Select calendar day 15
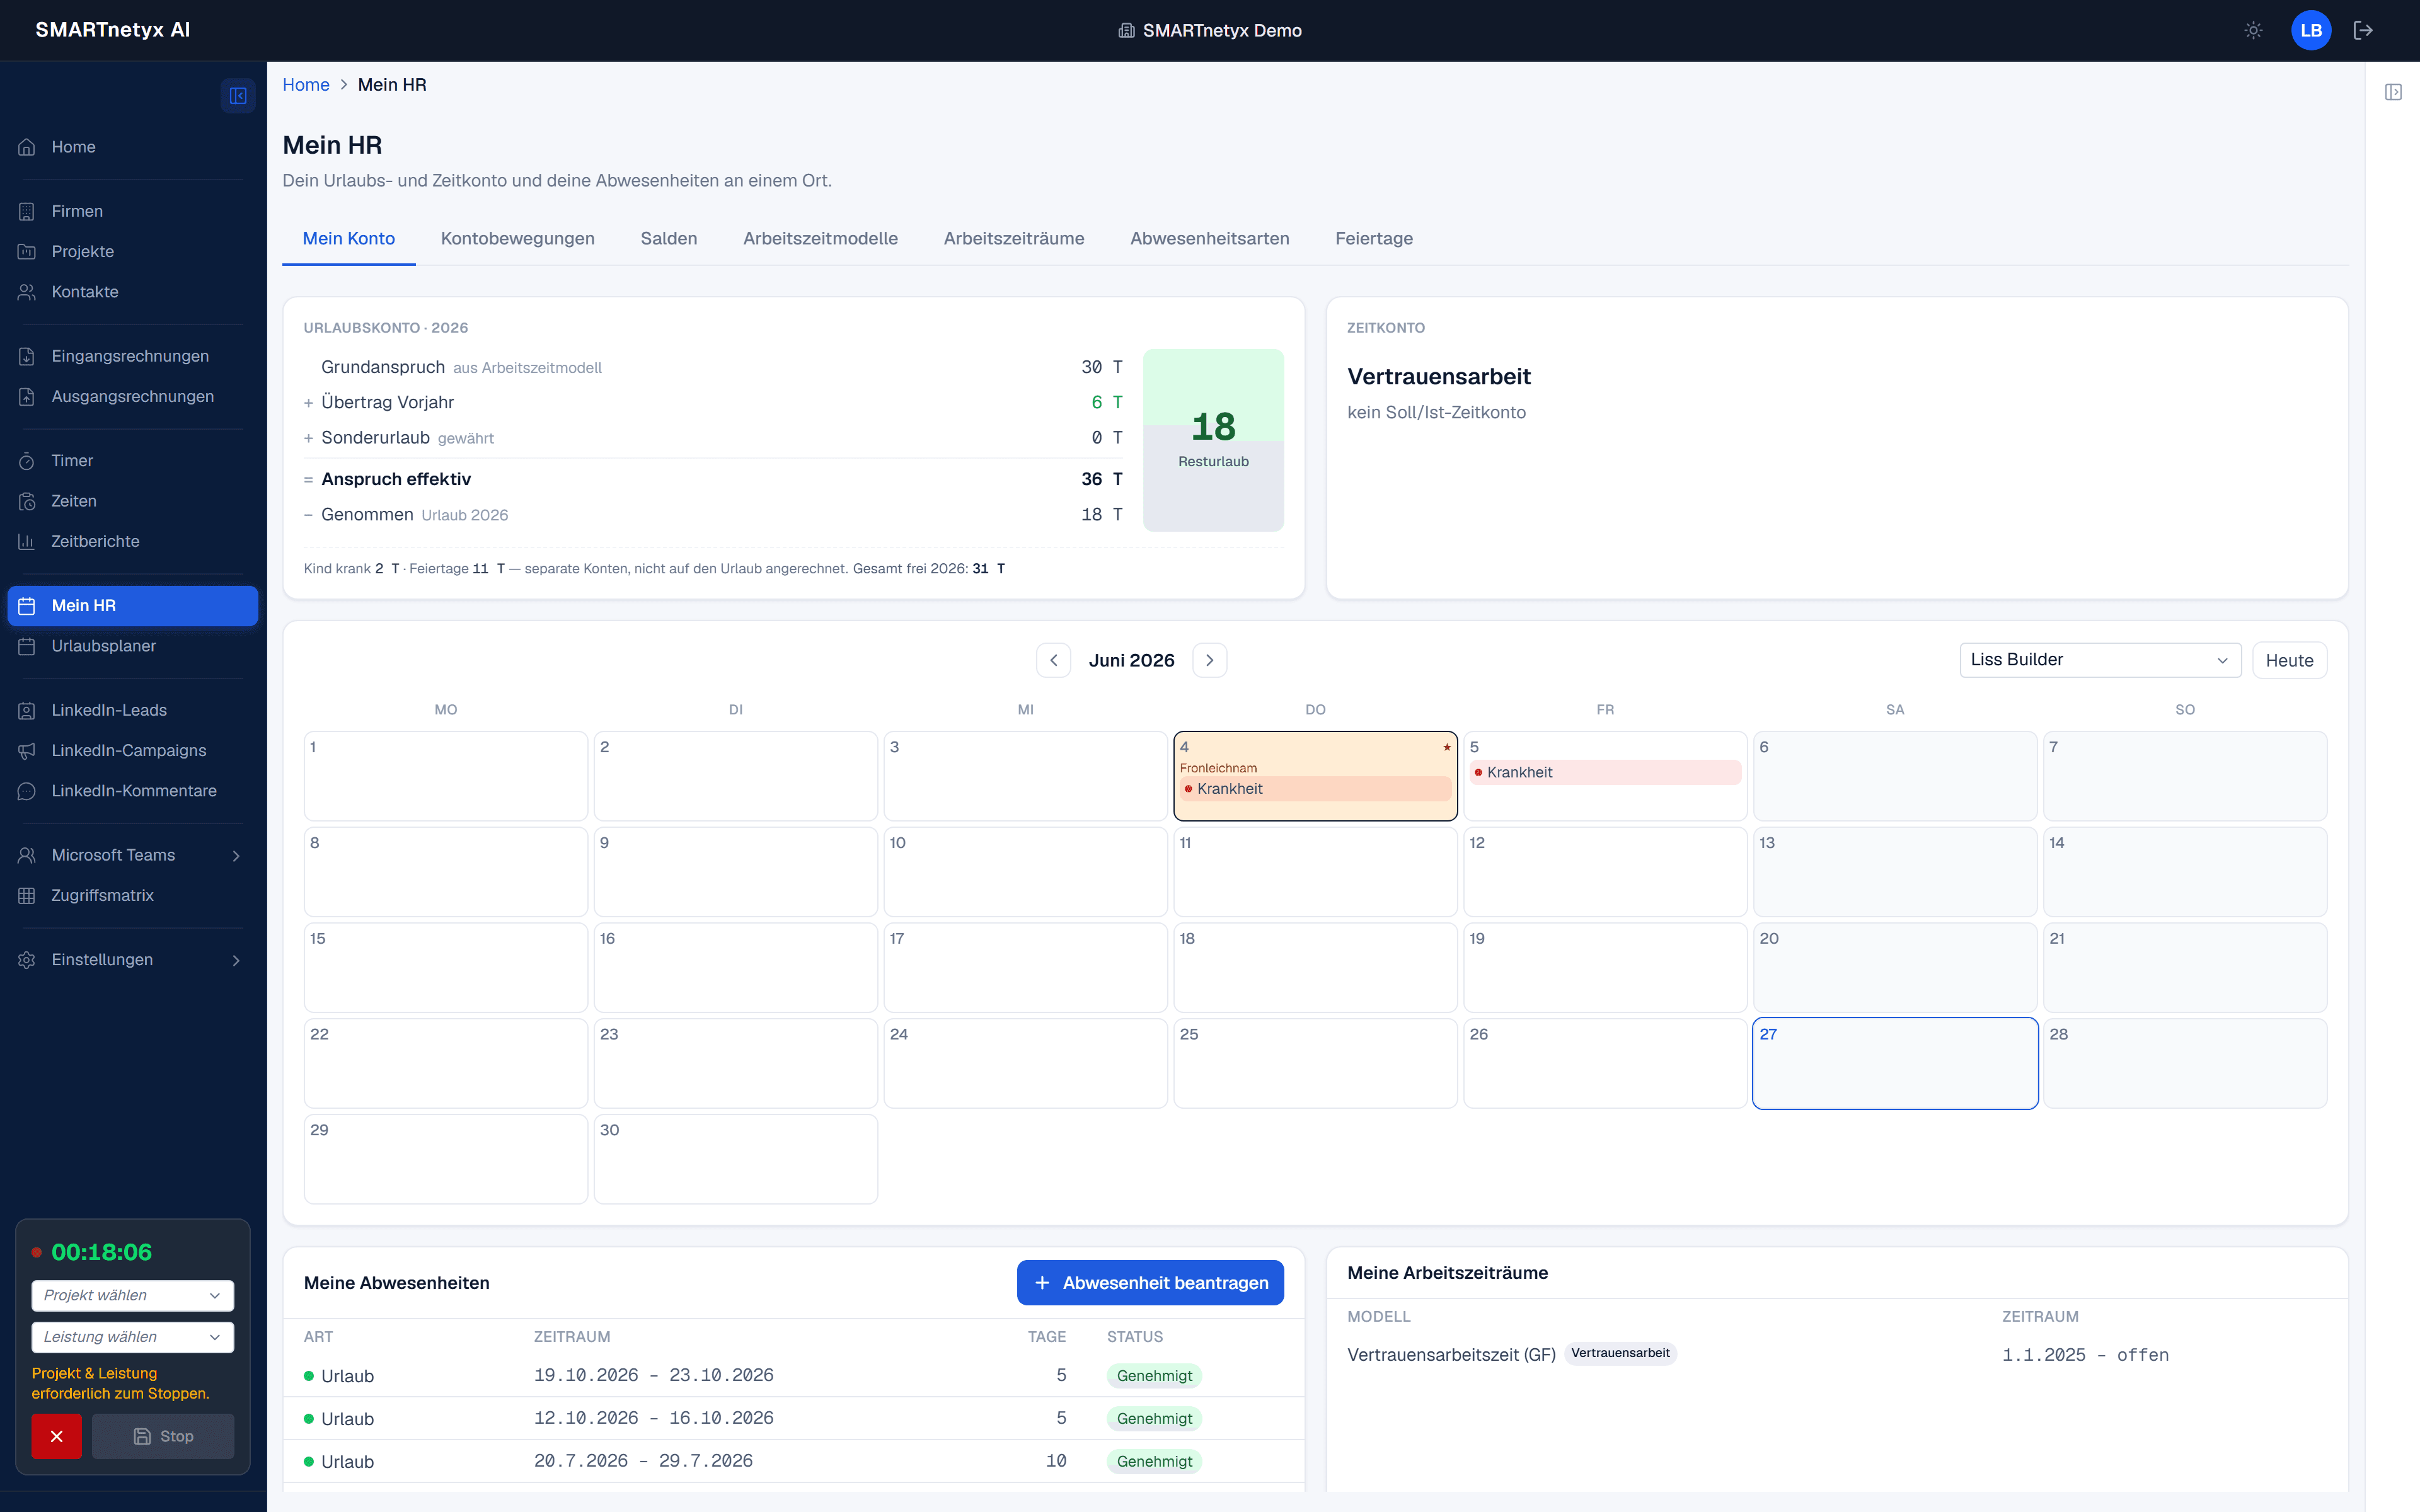Viewport: 2420px width, 1512px height. 446,967
